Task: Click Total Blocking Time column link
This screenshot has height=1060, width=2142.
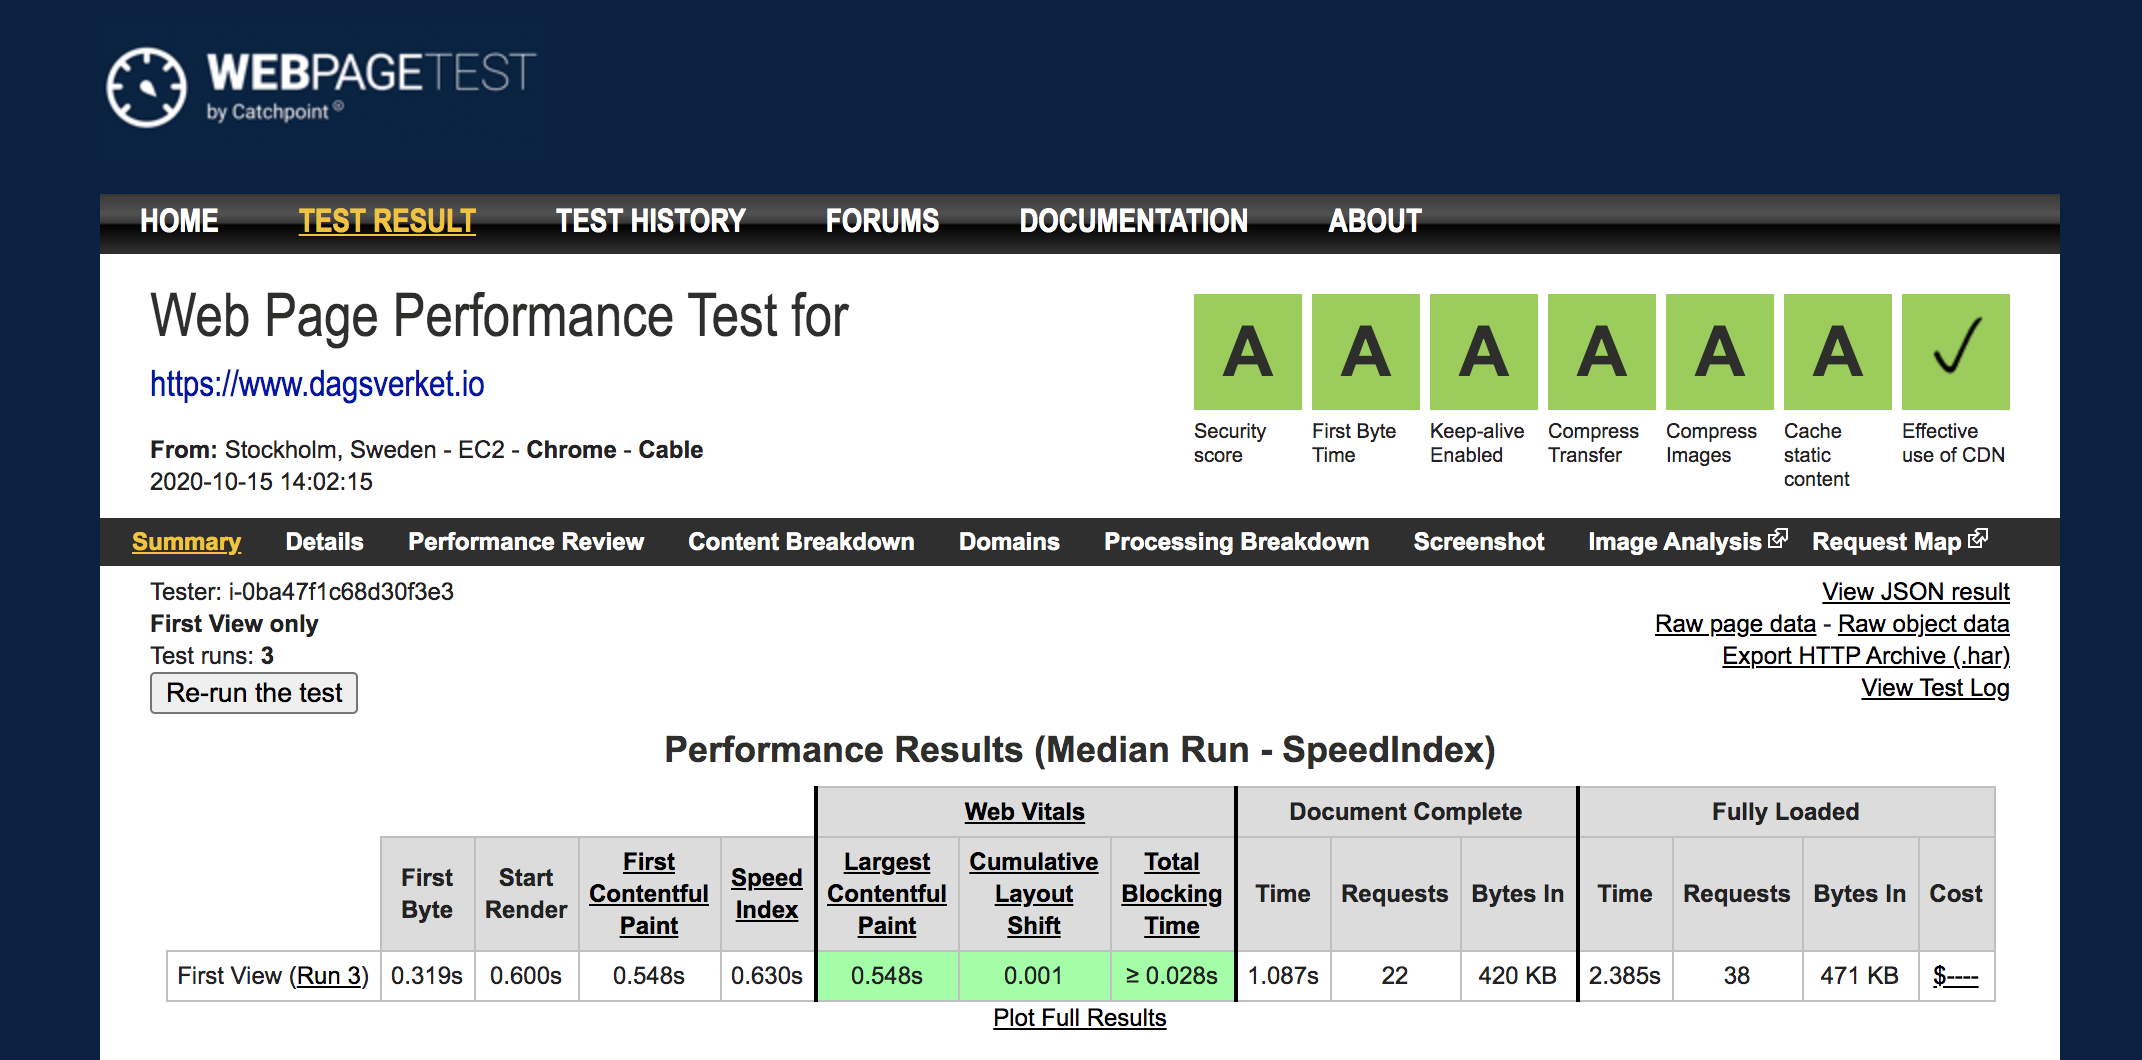Action: 1172,894
